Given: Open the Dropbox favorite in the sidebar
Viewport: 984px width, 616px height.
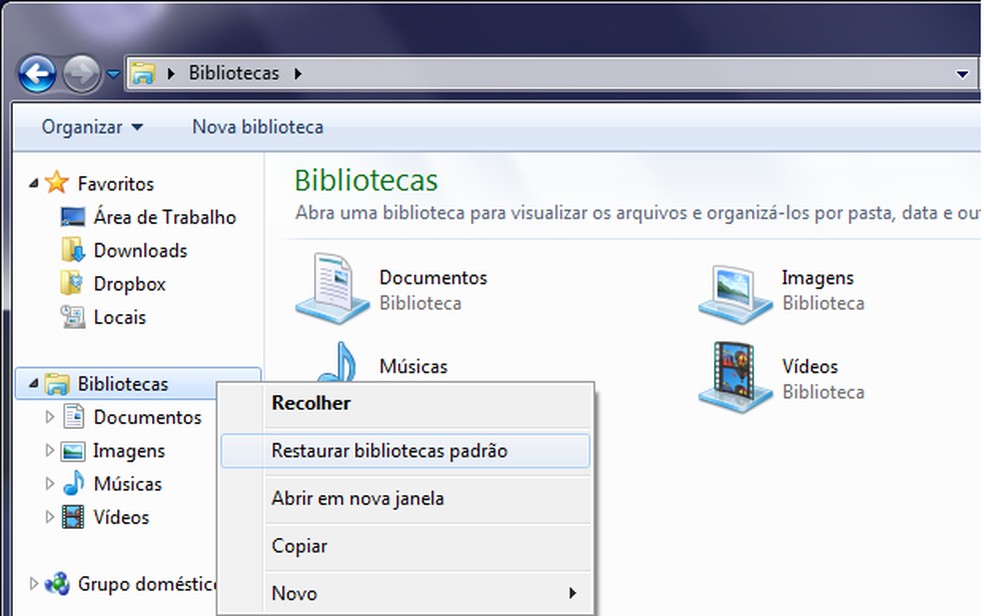Looking at the screenshot, I should (128, 284).
